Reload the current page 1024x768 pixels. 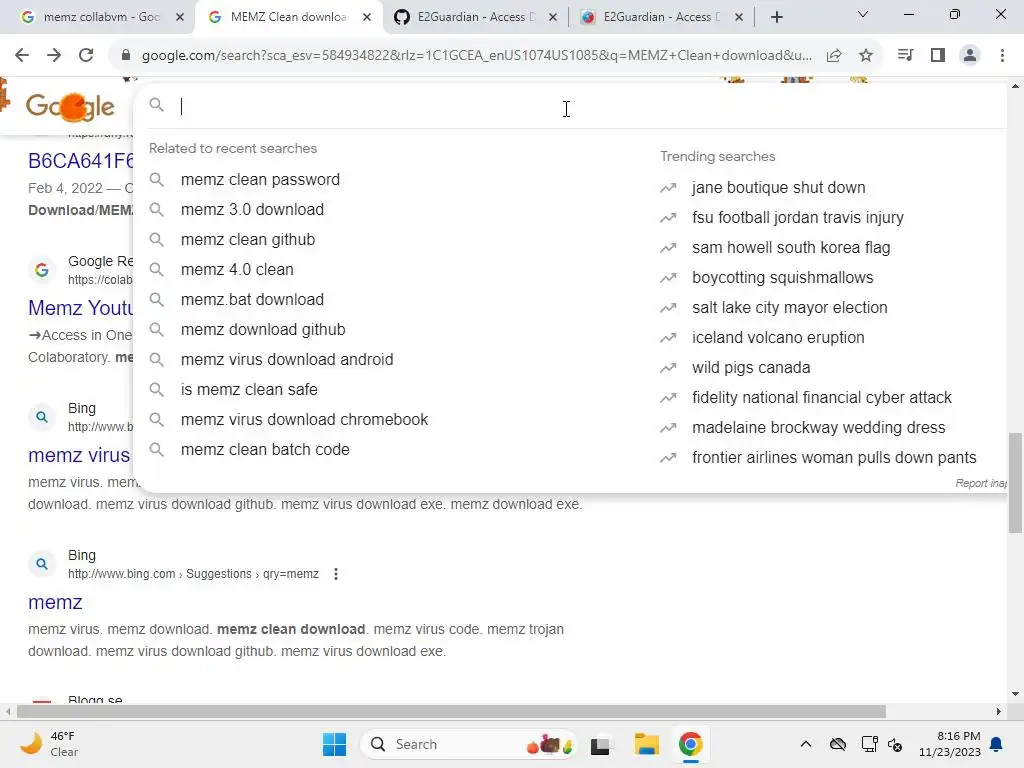tap(86, 56)
